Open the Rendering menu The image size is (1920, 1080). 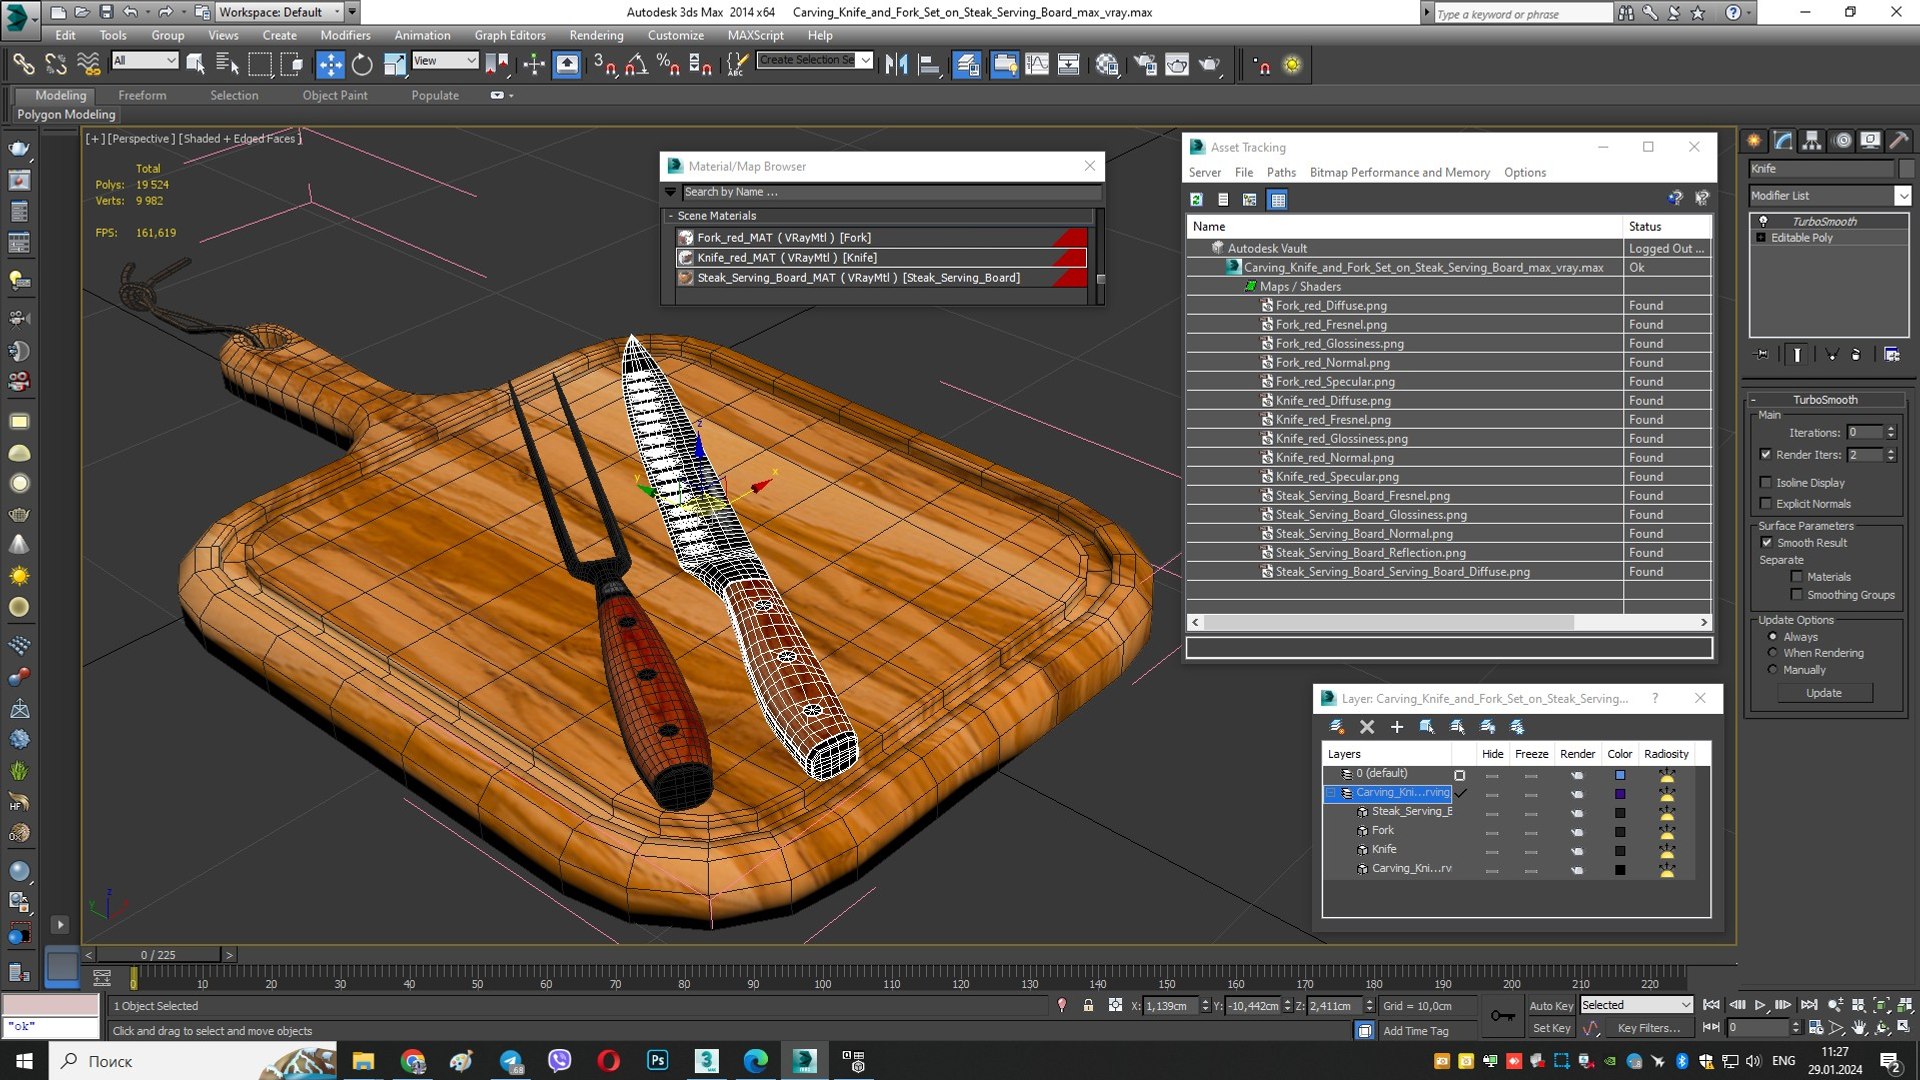click(x=596, y=35)
